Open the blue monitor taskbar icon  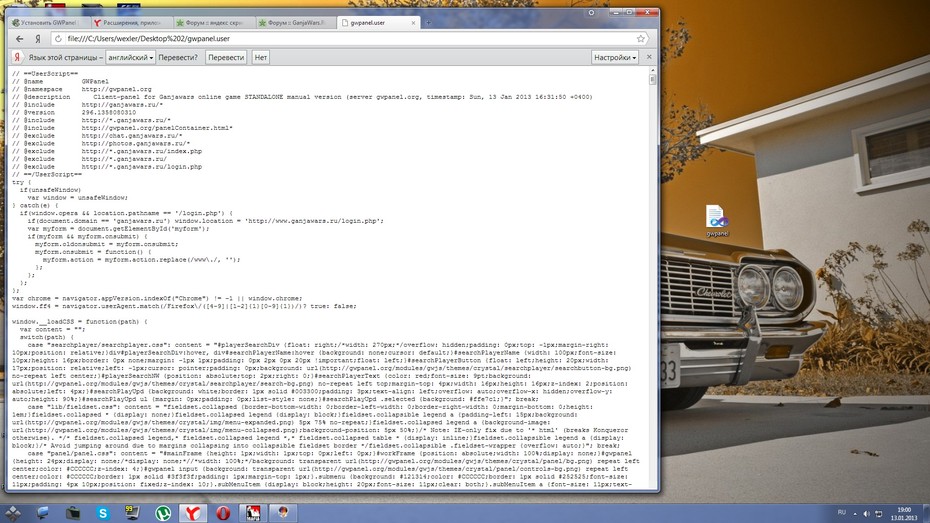[x=43, y=513]
